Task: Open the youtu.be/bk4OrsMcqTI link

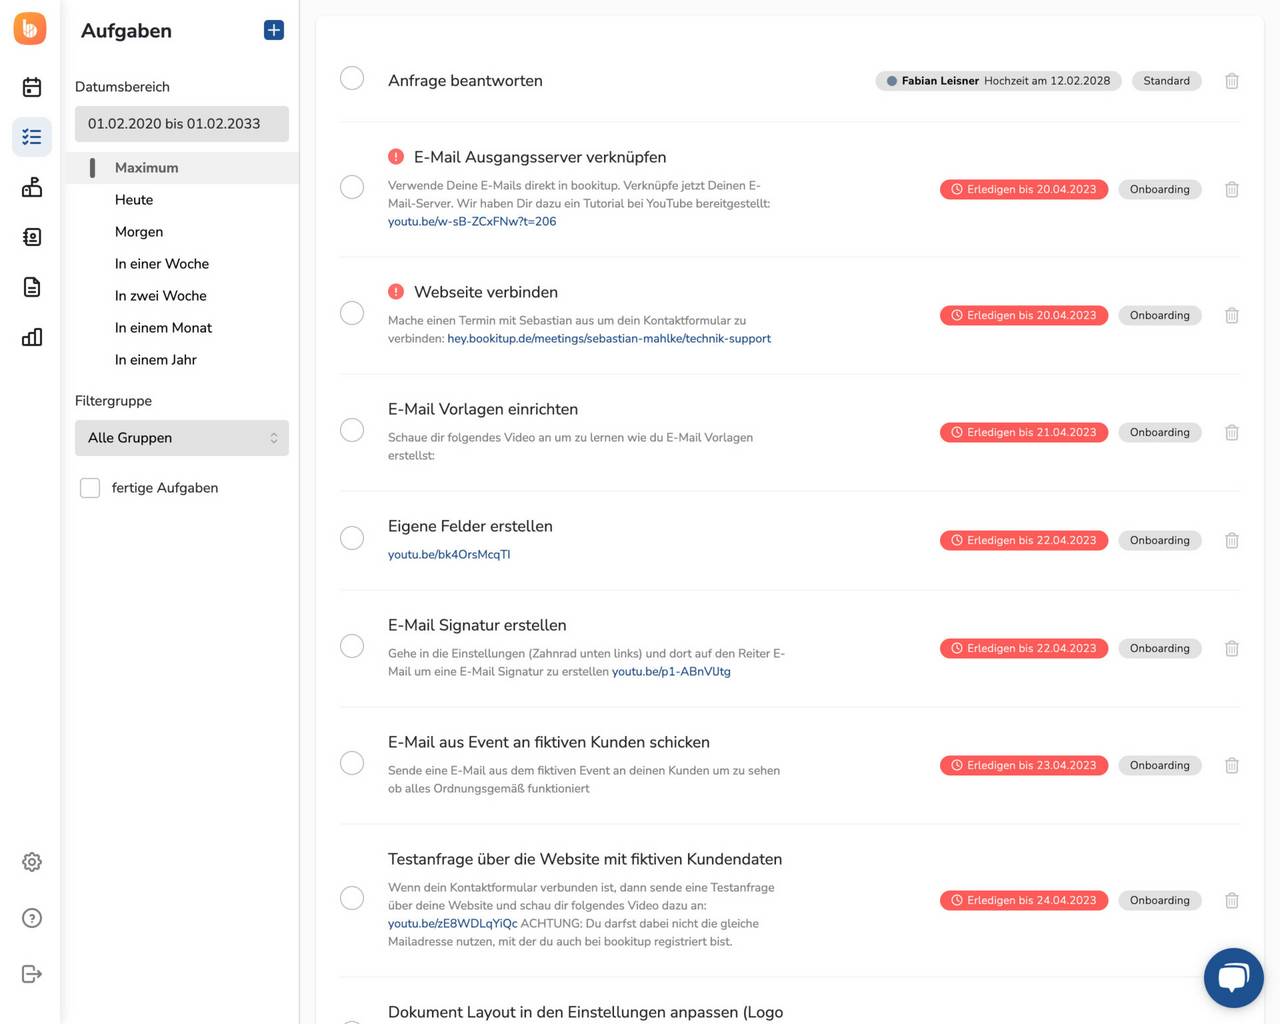Action: coord(449,554)
